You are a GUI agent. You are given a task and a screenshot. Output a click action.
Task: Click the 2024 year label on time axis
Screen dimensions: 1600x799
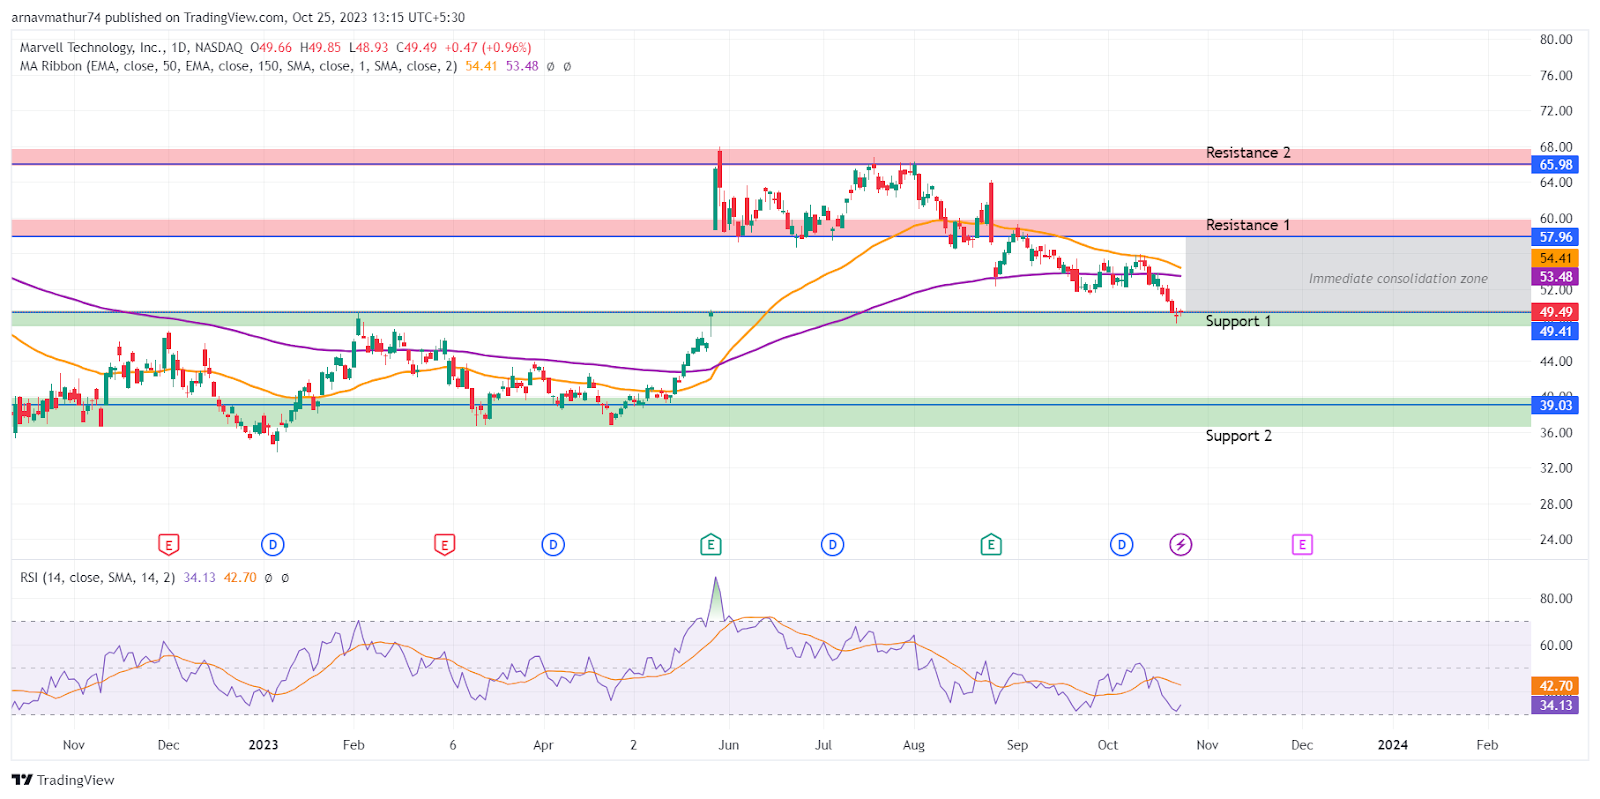click(x=1393, y=745)
